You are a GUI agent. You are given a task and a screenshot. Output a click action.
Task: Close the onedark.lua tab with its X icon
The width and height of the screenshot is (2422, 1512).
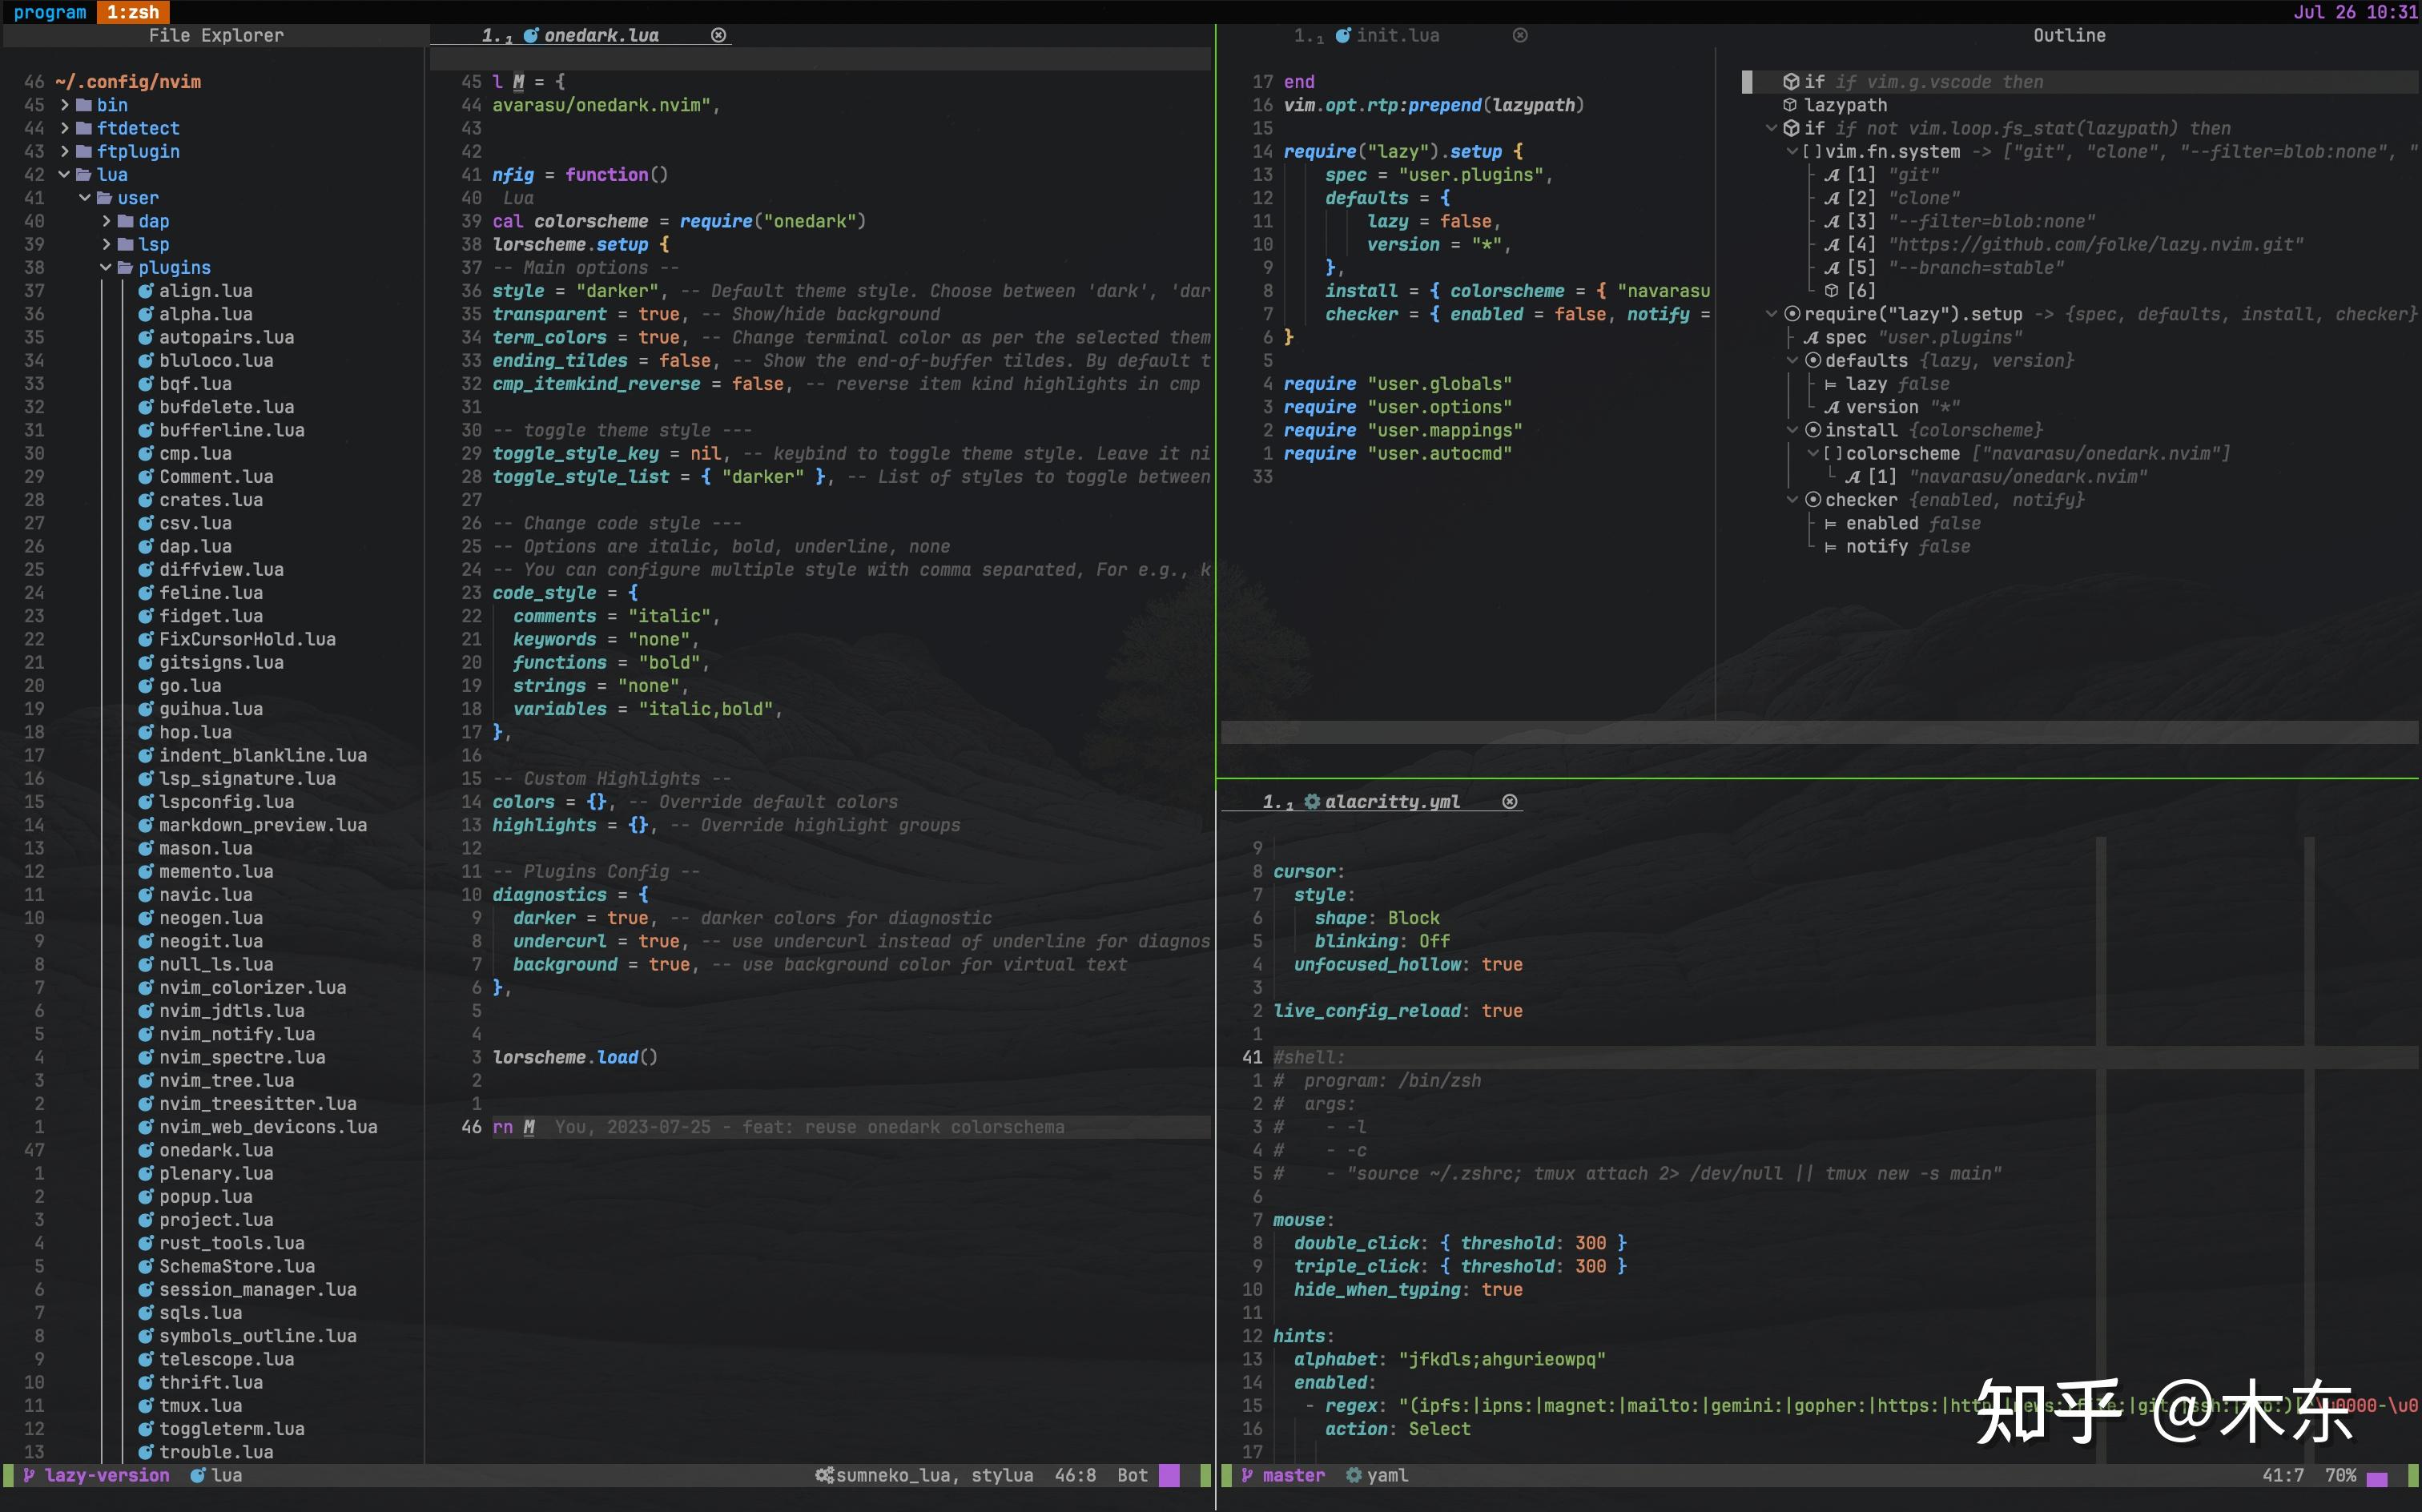pyautogui.click(x=718, y=36)
